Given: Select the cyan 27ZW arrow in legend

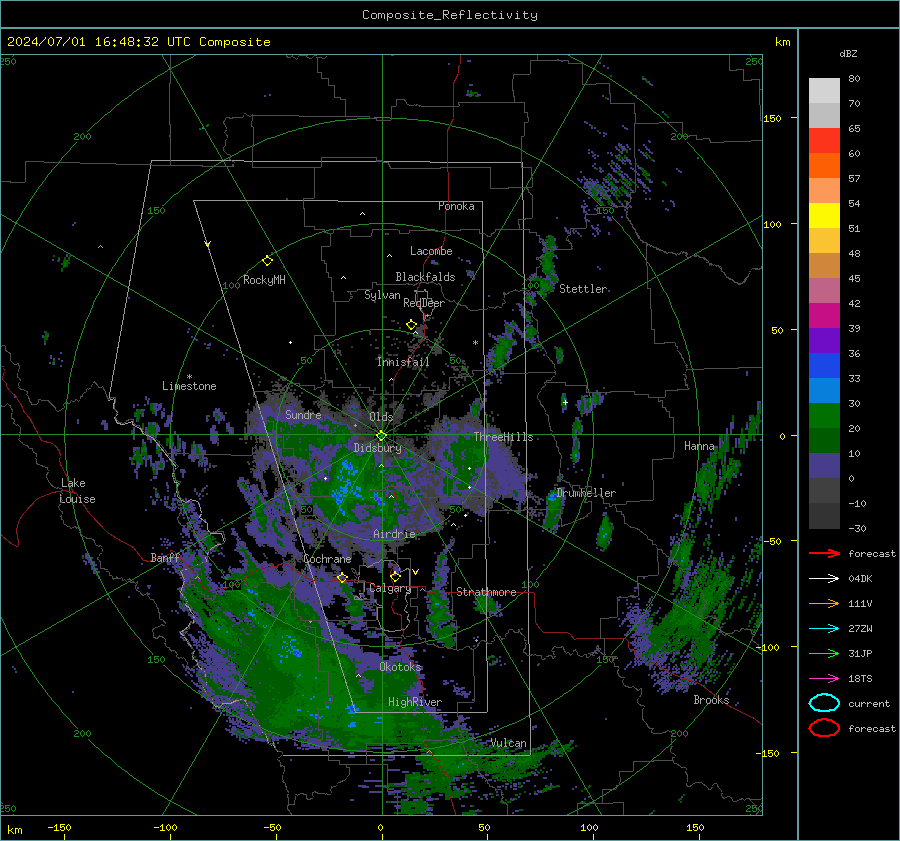Looking at the screenshot, I should pos(824,629).
